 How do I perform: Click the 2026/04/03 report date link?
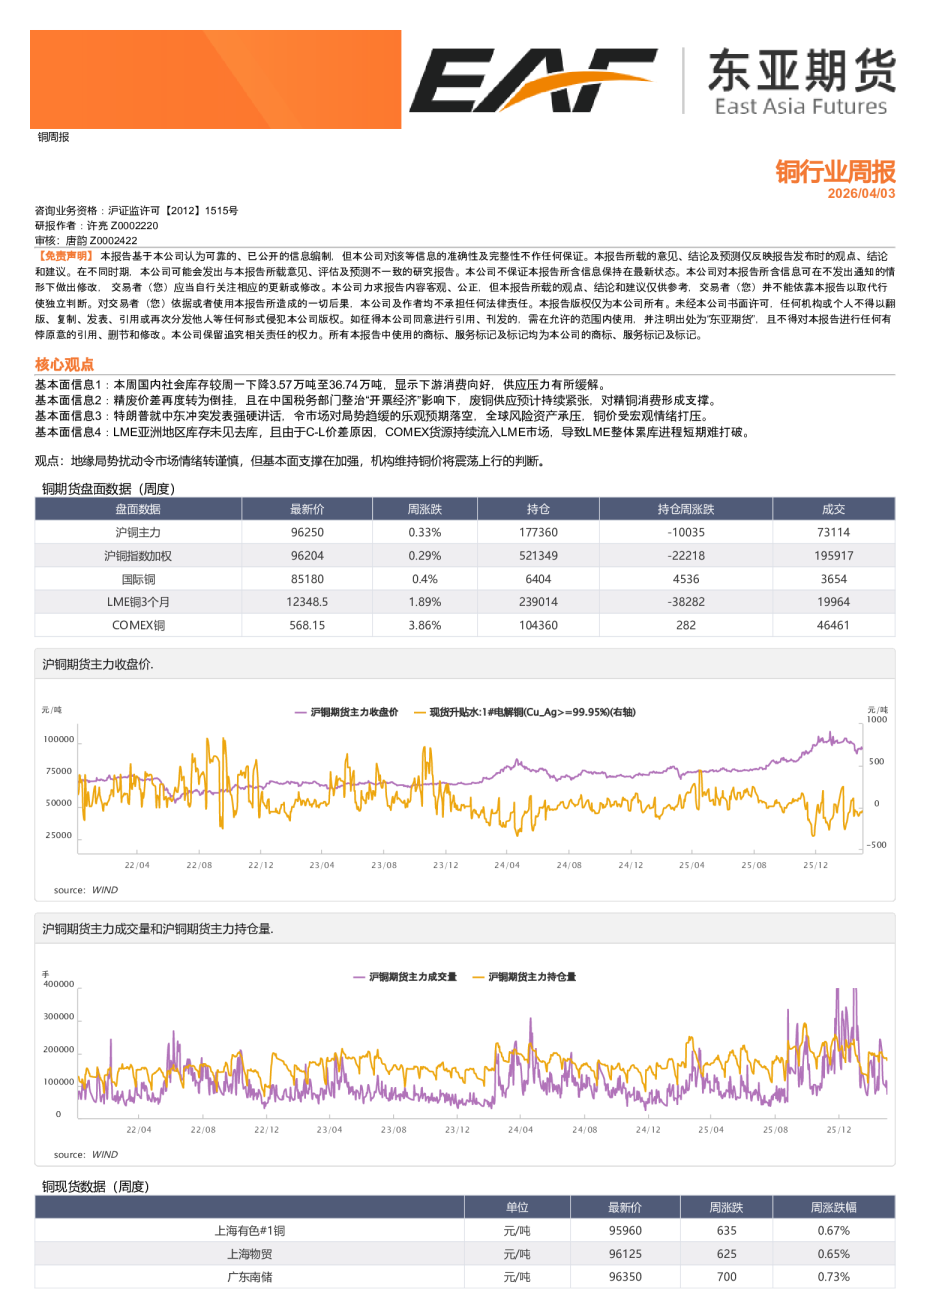[860, 191]
